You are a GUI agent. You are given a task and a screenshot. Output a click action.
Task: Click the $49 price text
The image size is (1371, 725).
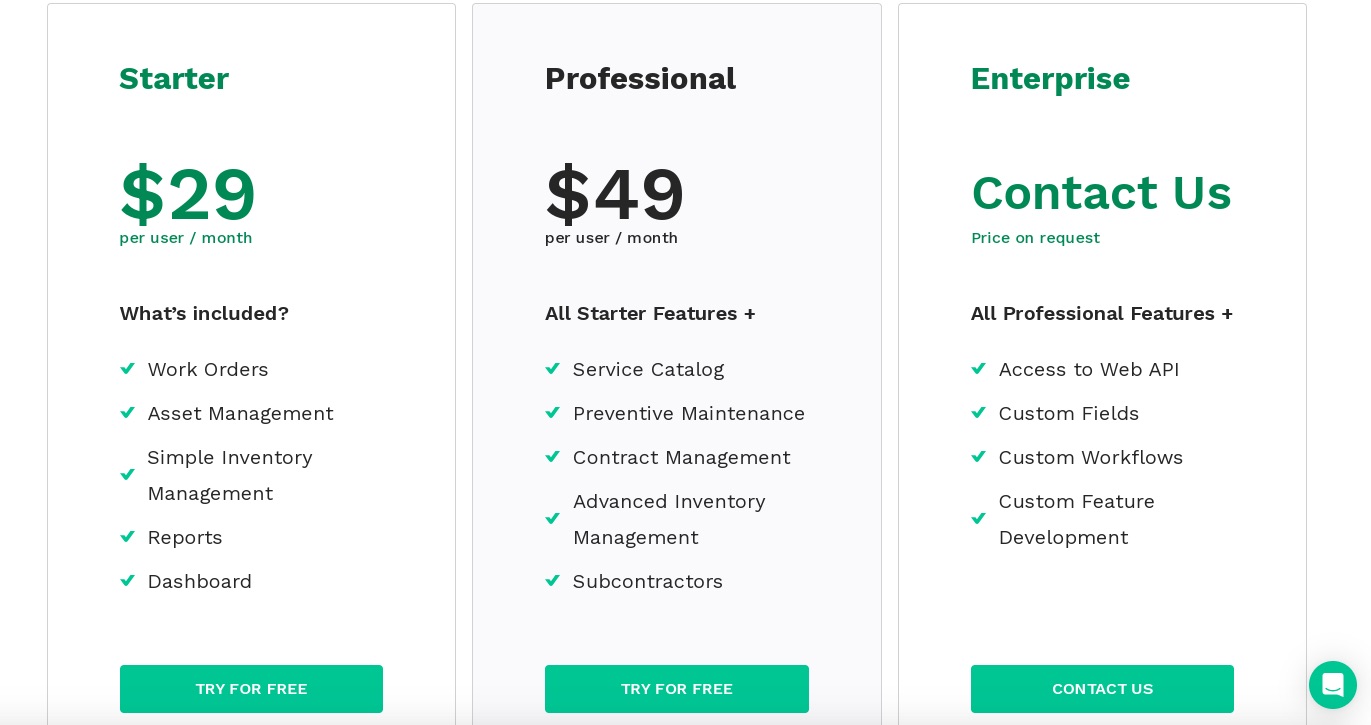614,194
